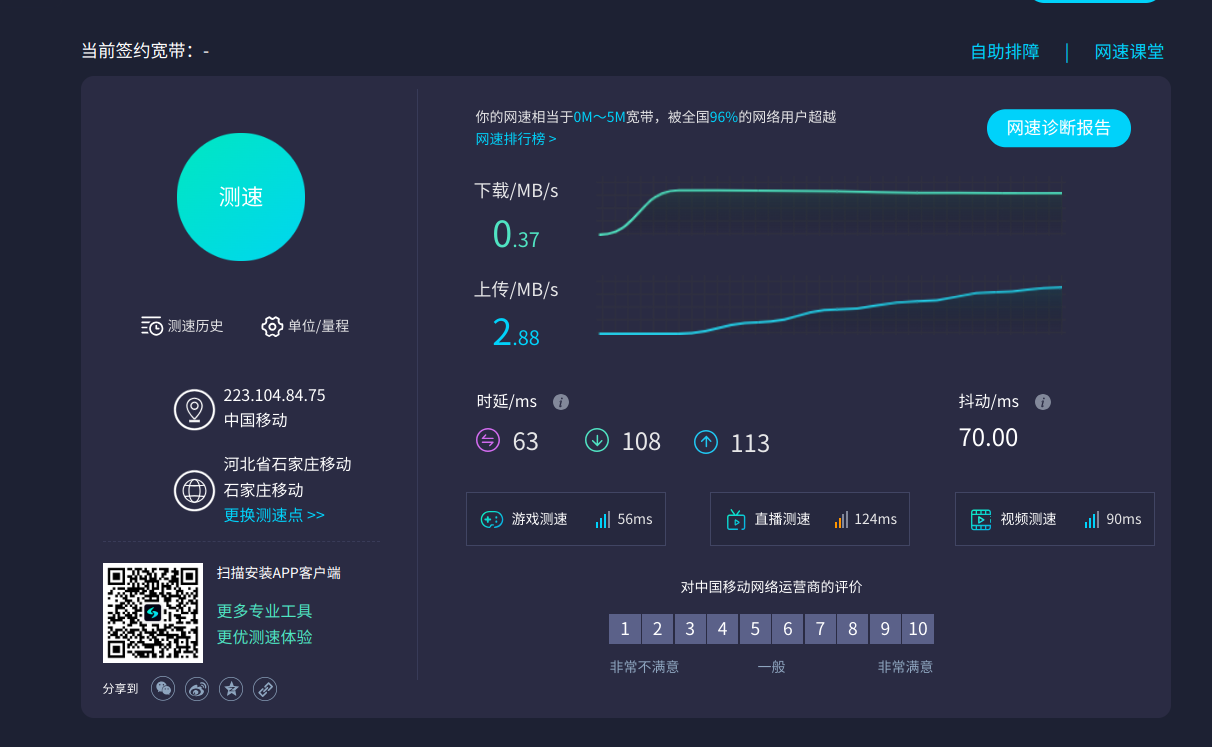
Task: Rate the operator 6 out of 10
Action: [x=788, y=629]
